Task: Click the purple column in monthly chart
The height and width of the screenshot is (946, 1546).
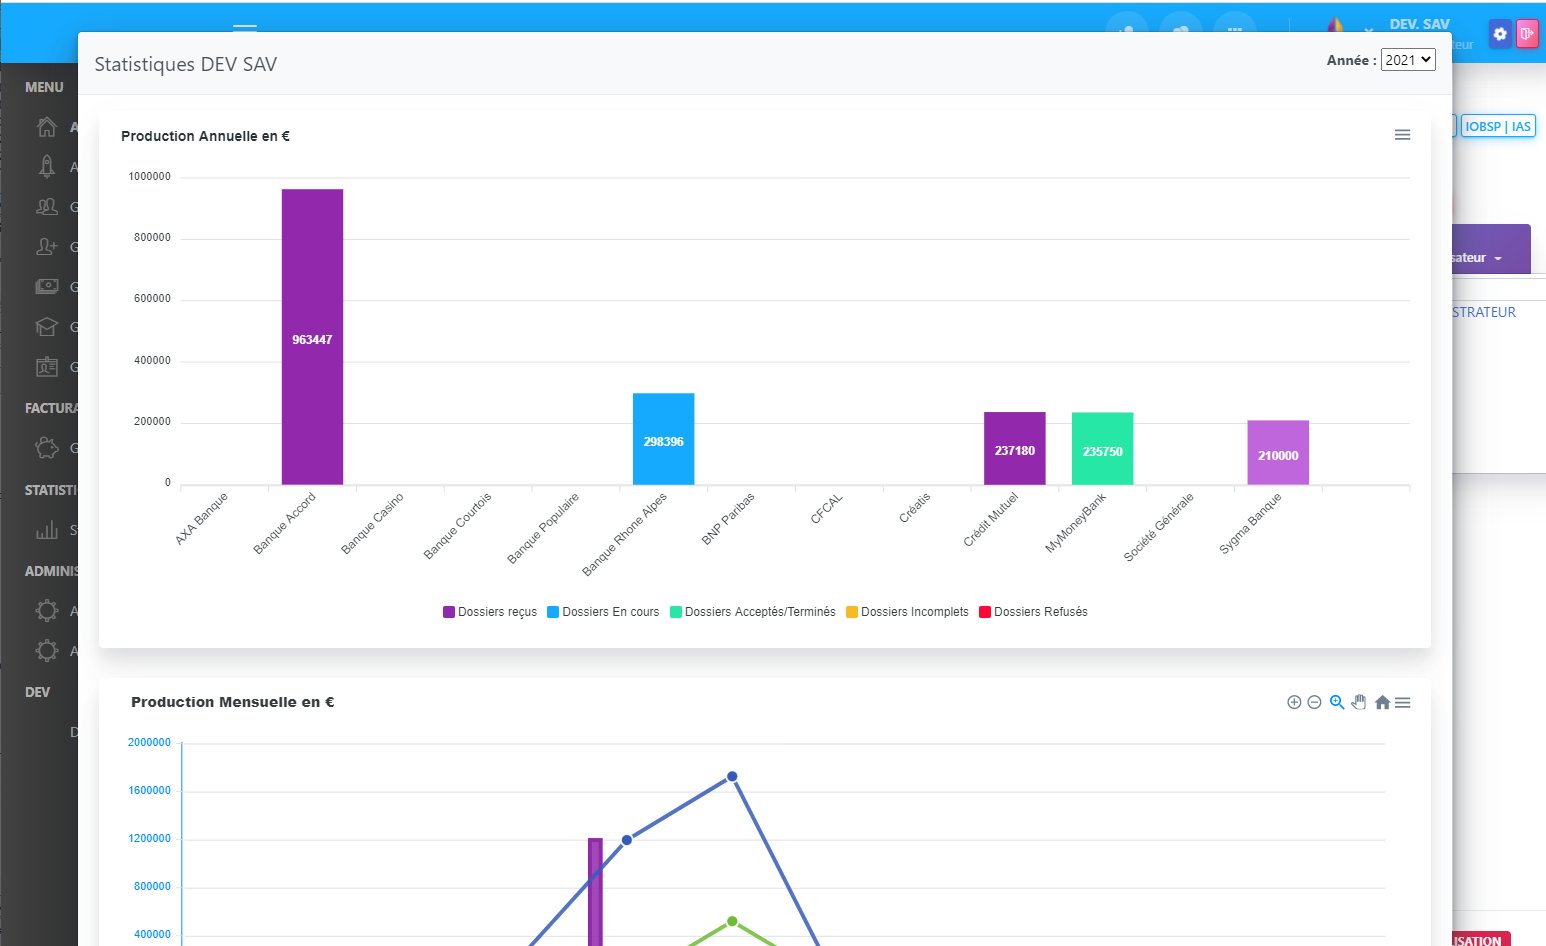Action: [595, 892]
